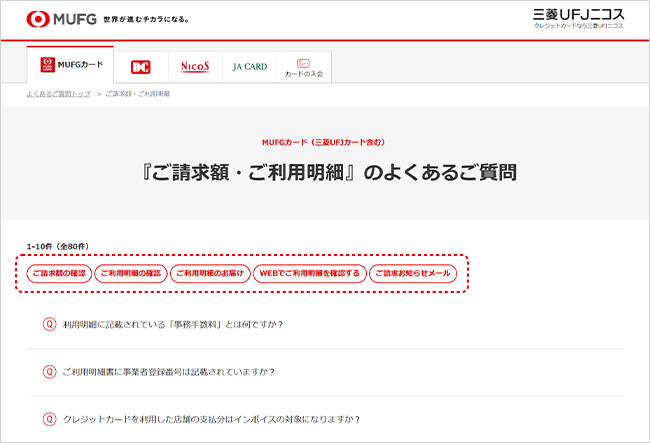Click the MUFG logo in the header
This screenshot has width=650, height=443.
coord(62,18)
